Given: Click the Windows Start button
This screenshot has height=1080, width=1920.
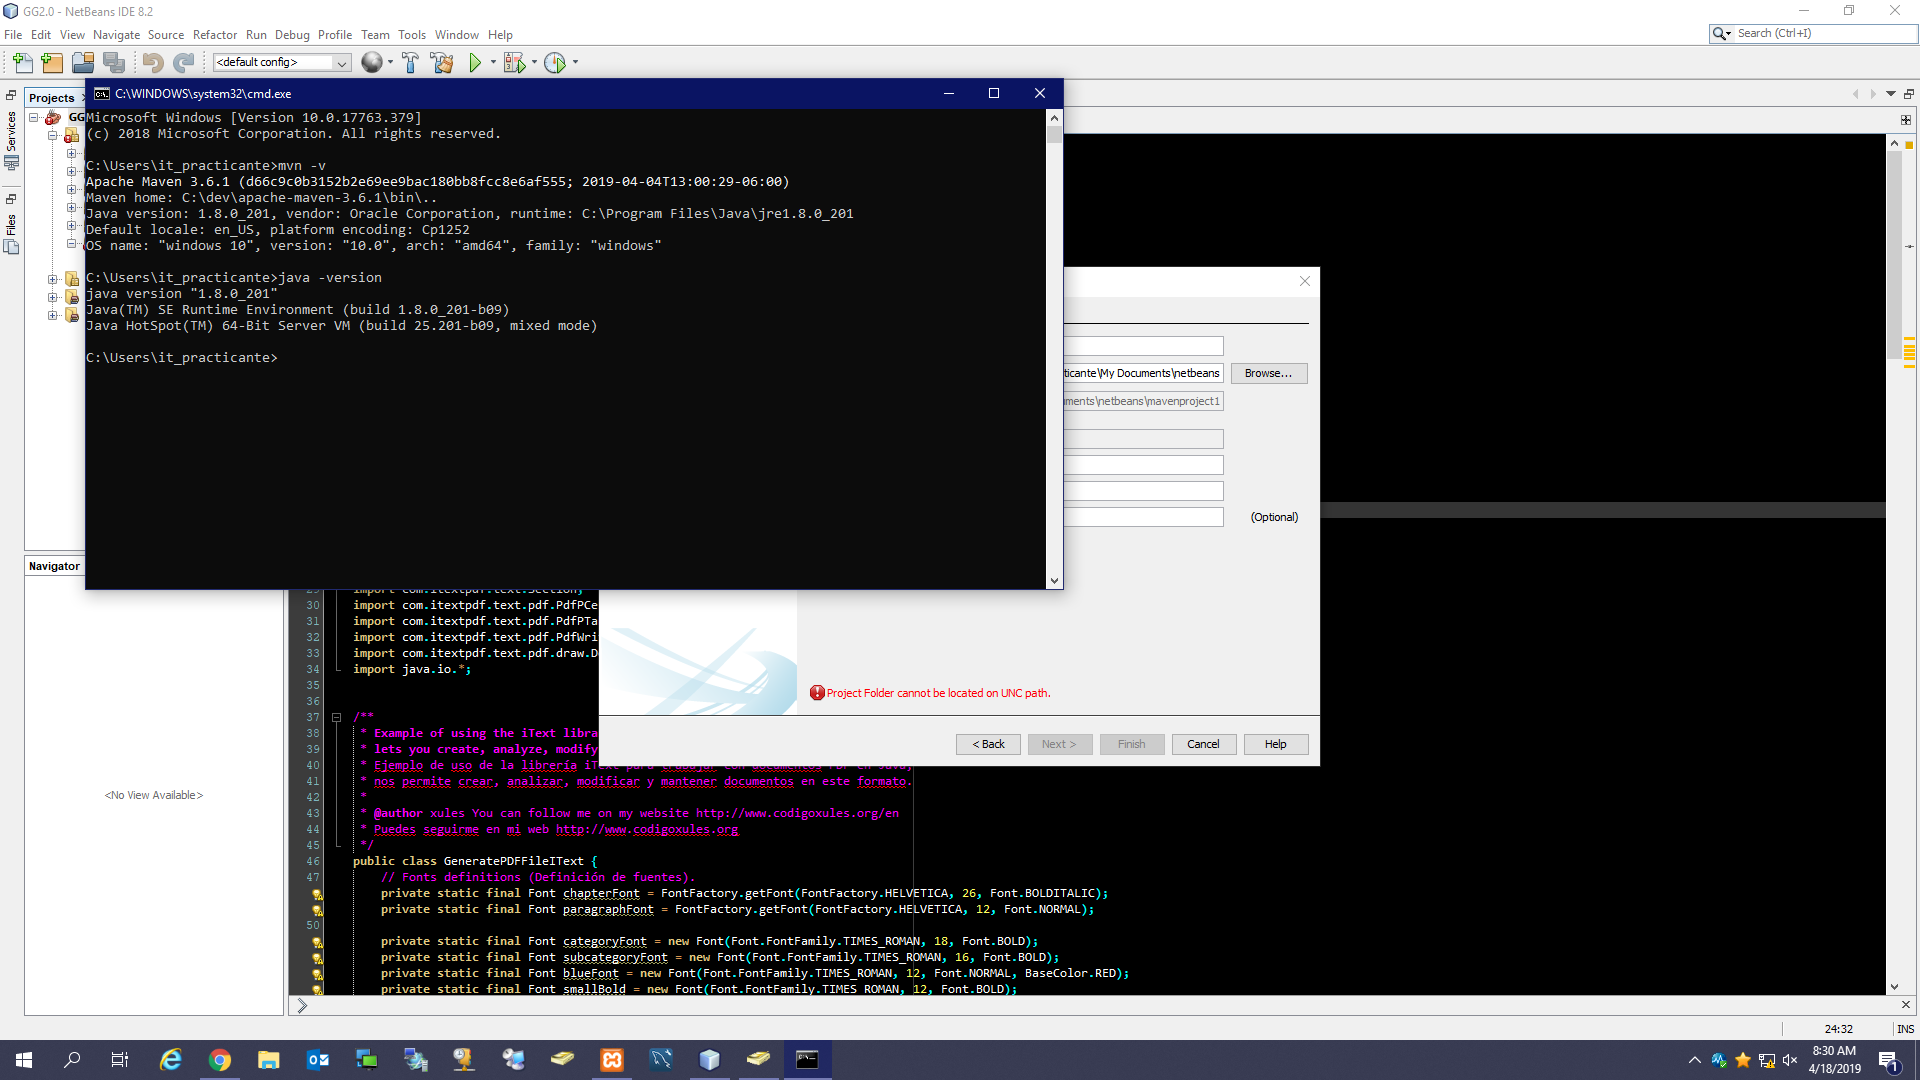Looking at the screenshot, I should pyautogui.click(x=24, y=1060).
